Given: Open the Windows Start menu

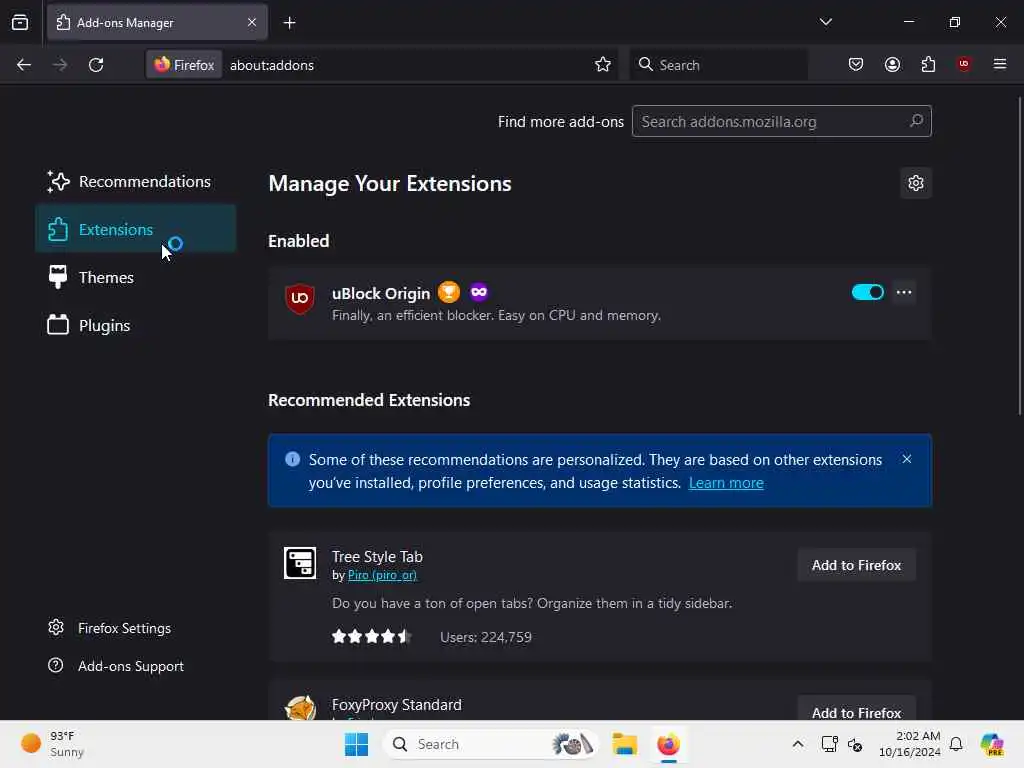Looking at the screenshot, I should point(356,744).
